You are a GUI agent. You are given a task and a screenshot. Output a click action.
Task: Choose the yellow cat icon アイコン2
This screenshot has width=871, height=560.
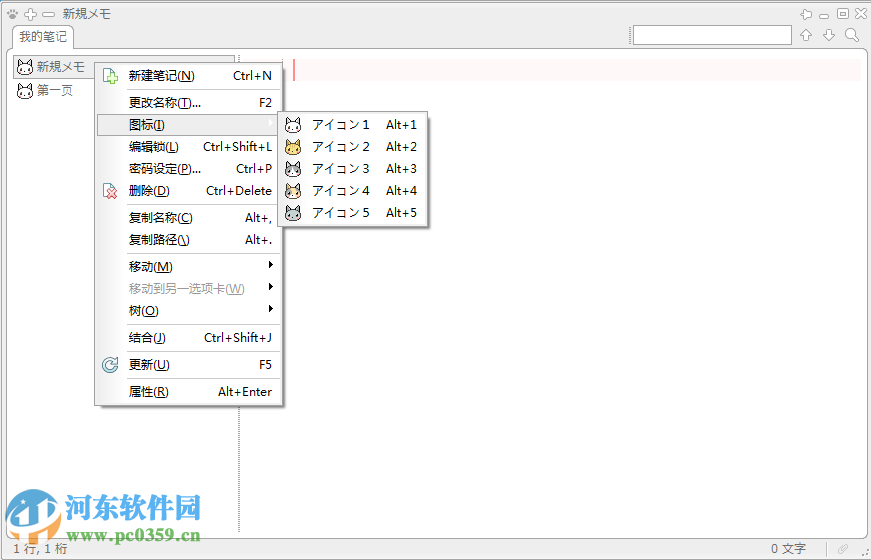[293, 147]
